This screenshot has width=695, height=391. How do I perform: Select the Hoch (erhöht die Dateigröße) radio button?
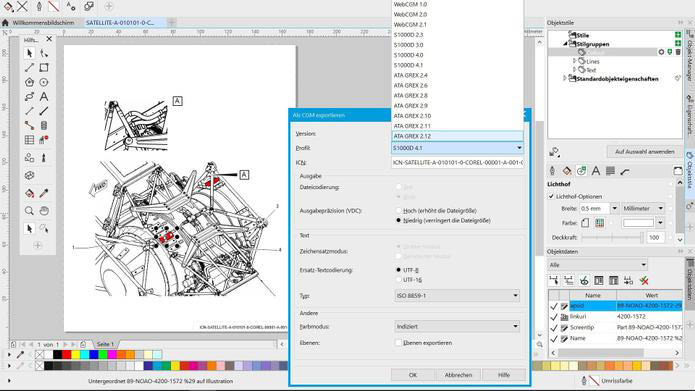[398, 211]
